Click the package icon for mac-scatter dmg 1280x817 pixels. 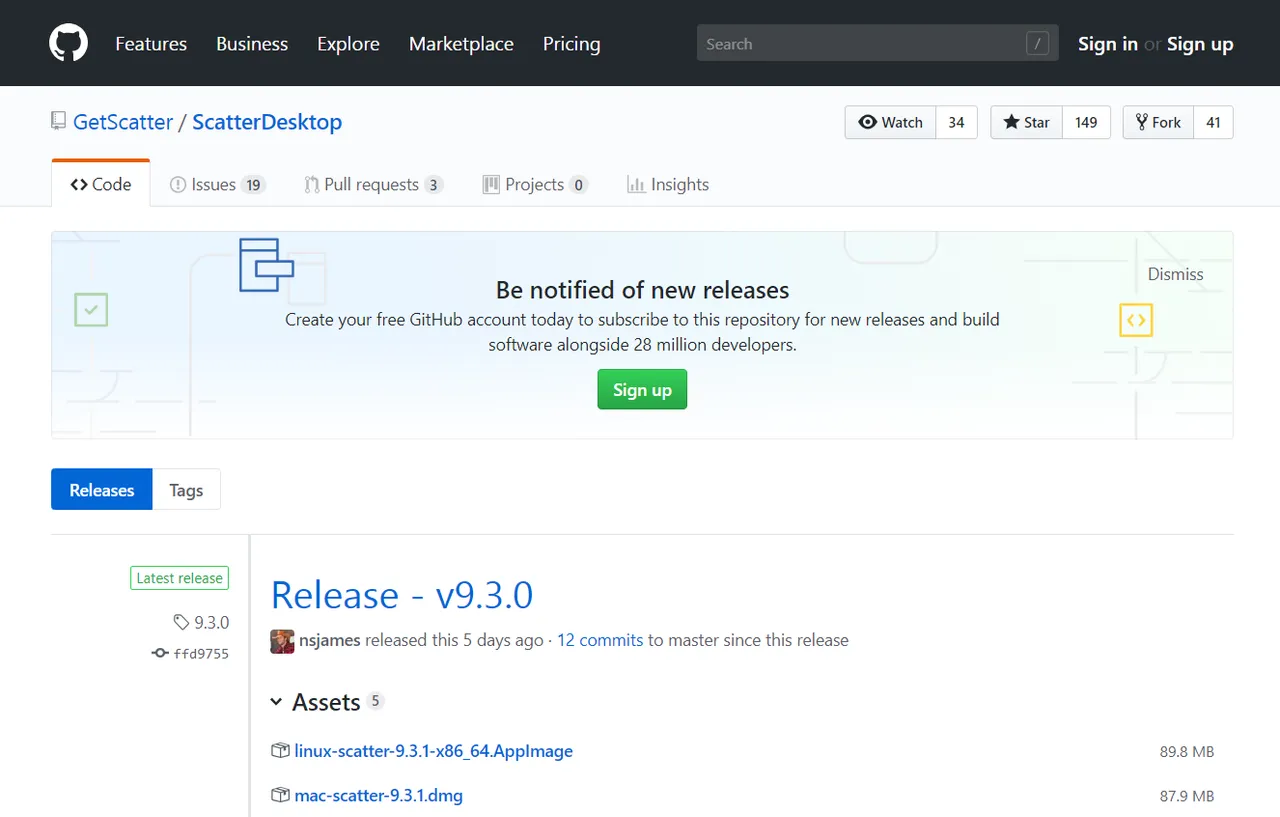(x=280, y=796)
